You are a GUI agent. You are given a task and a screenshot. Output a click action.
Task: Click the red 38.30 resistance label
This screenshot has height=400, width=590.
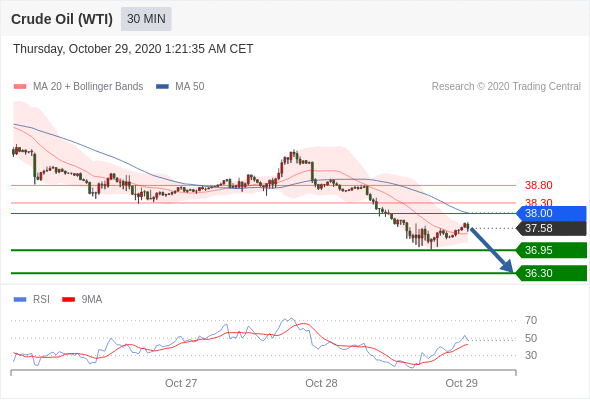[x=539, y=202]
